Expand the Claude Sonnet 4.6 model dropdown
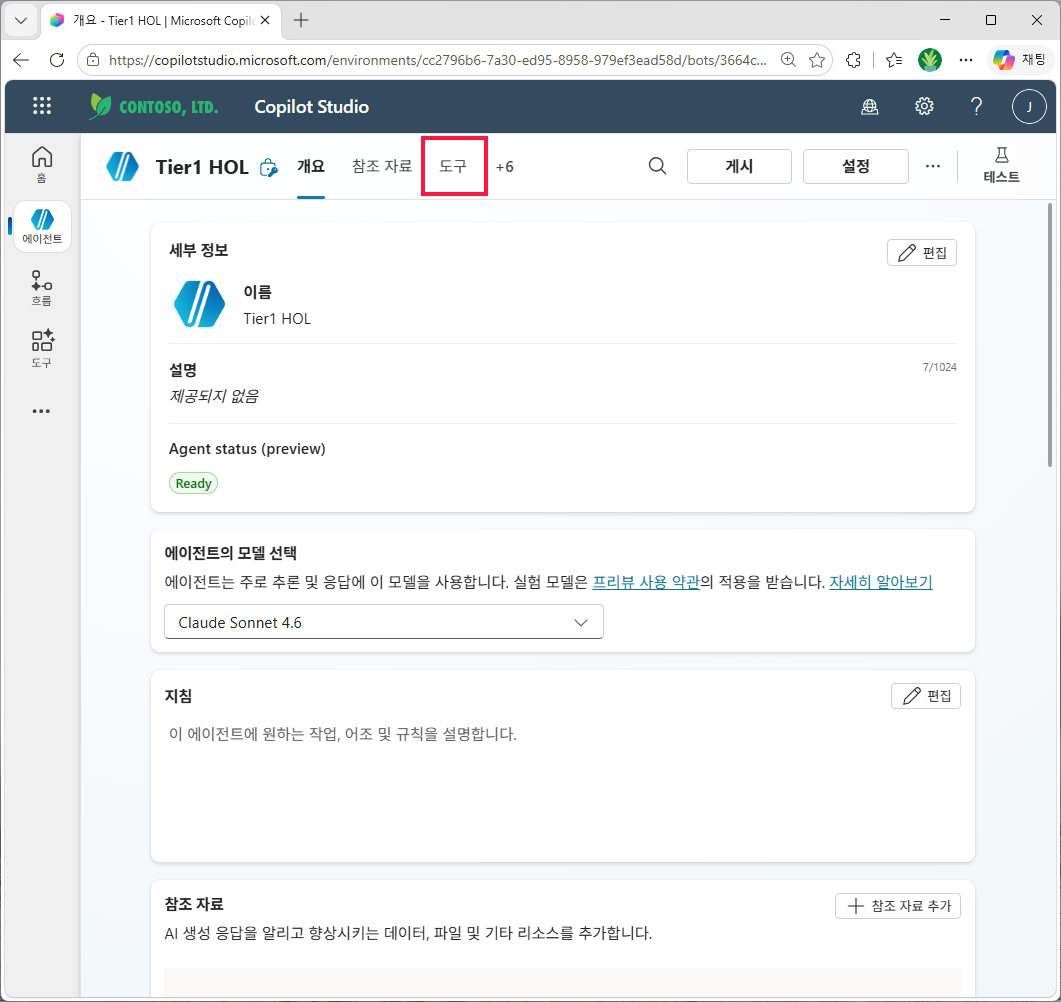Screen dimensions: 1061x1002 (384, 622)
